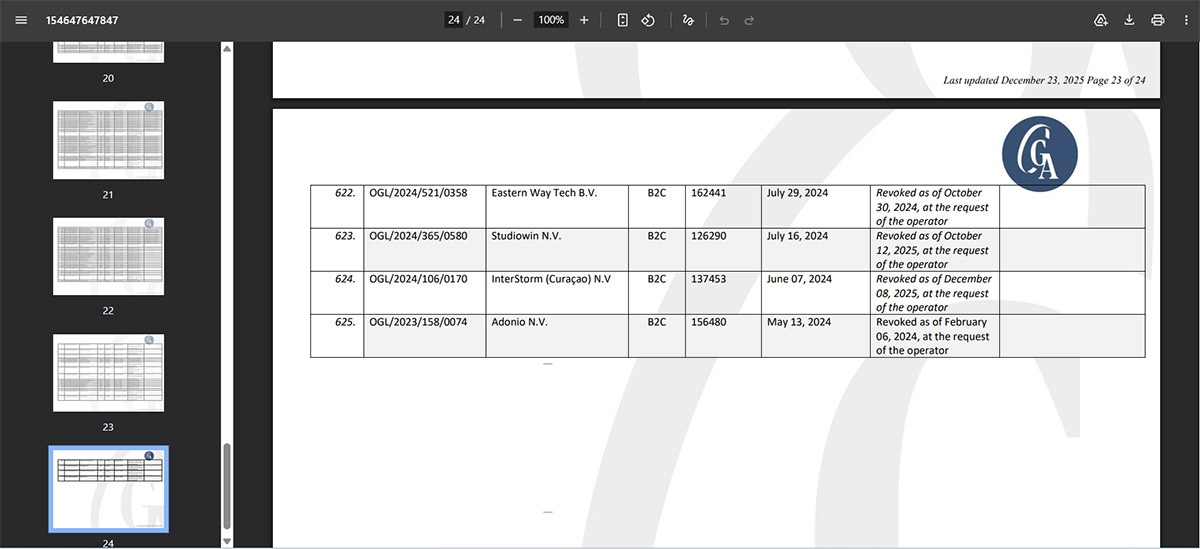The width and height of the screenshot is (1200, 549).
Task: Click the fit to page icon
Action: point(622,20)
